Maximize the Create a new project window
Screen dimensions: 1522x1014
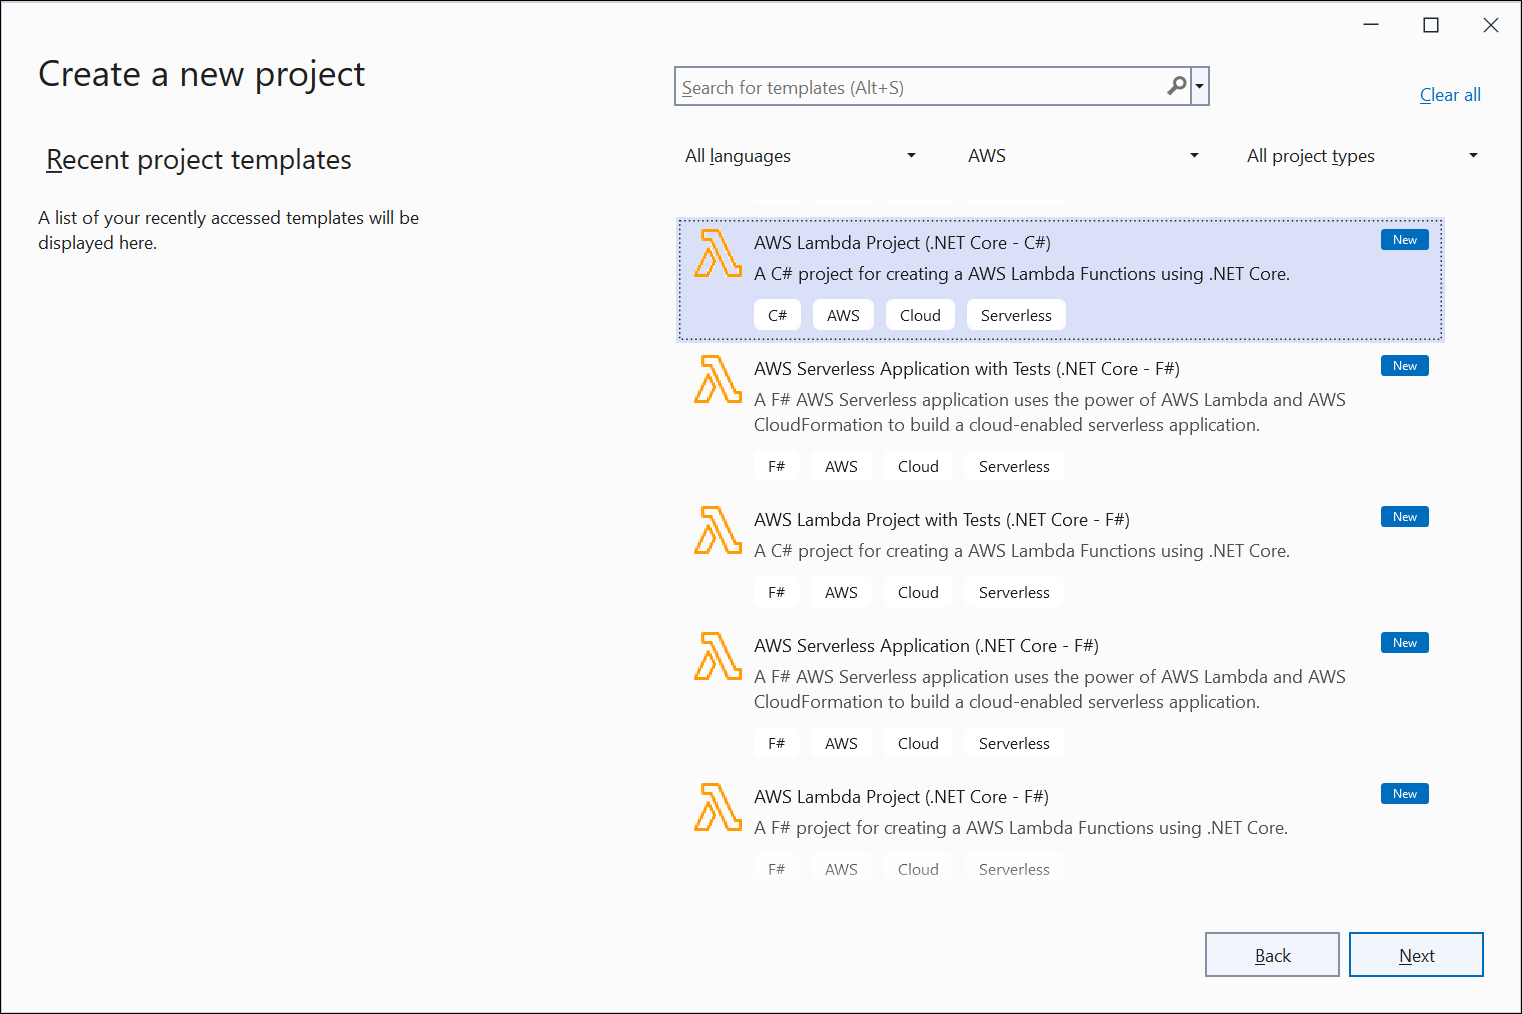pyautogui.click(x=1431, y=25)
